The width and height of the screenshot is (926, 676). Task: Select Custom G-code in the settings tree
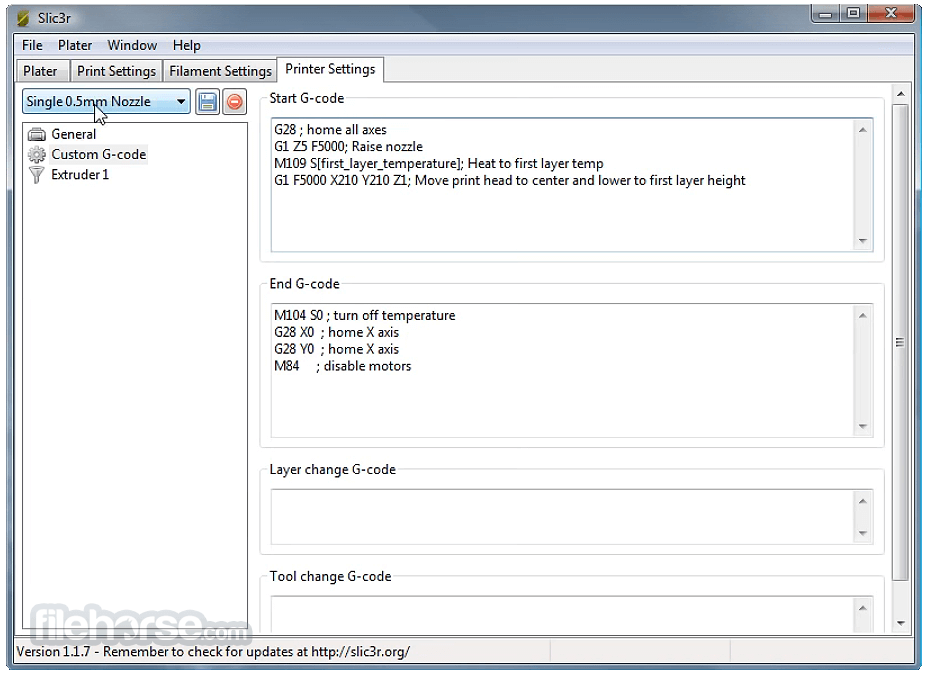click(99, 155)
